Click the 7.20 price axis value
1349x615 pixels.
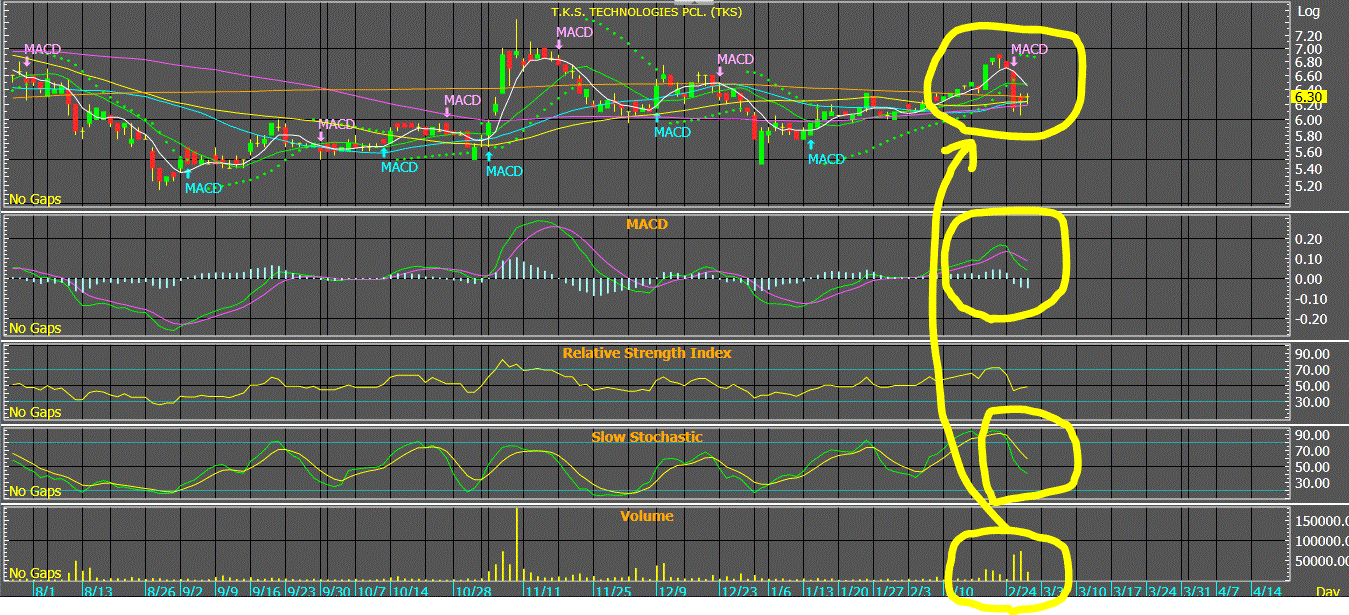(1309, 35)
